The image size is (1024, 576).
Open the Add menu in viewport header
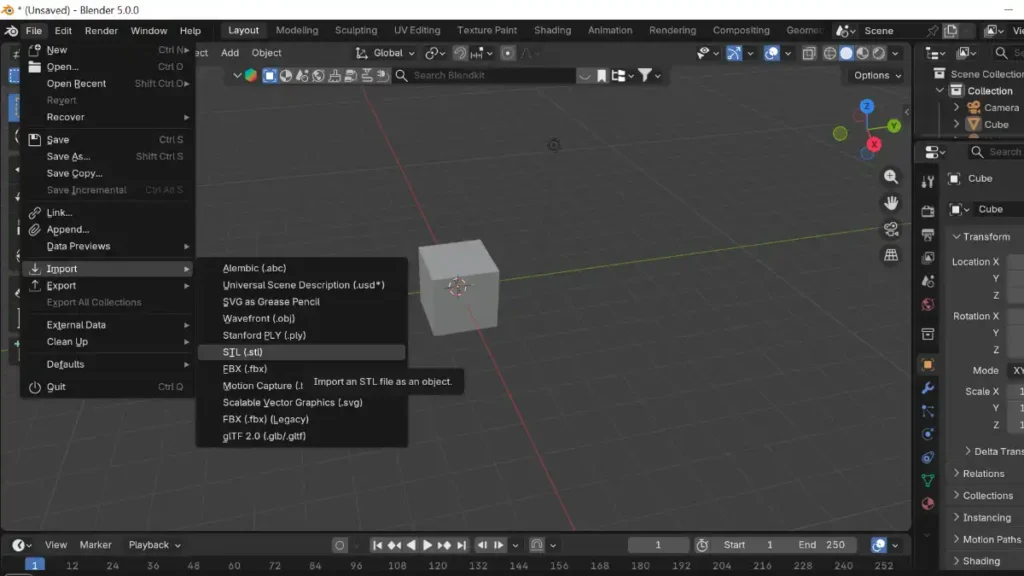tap(230, 53)
